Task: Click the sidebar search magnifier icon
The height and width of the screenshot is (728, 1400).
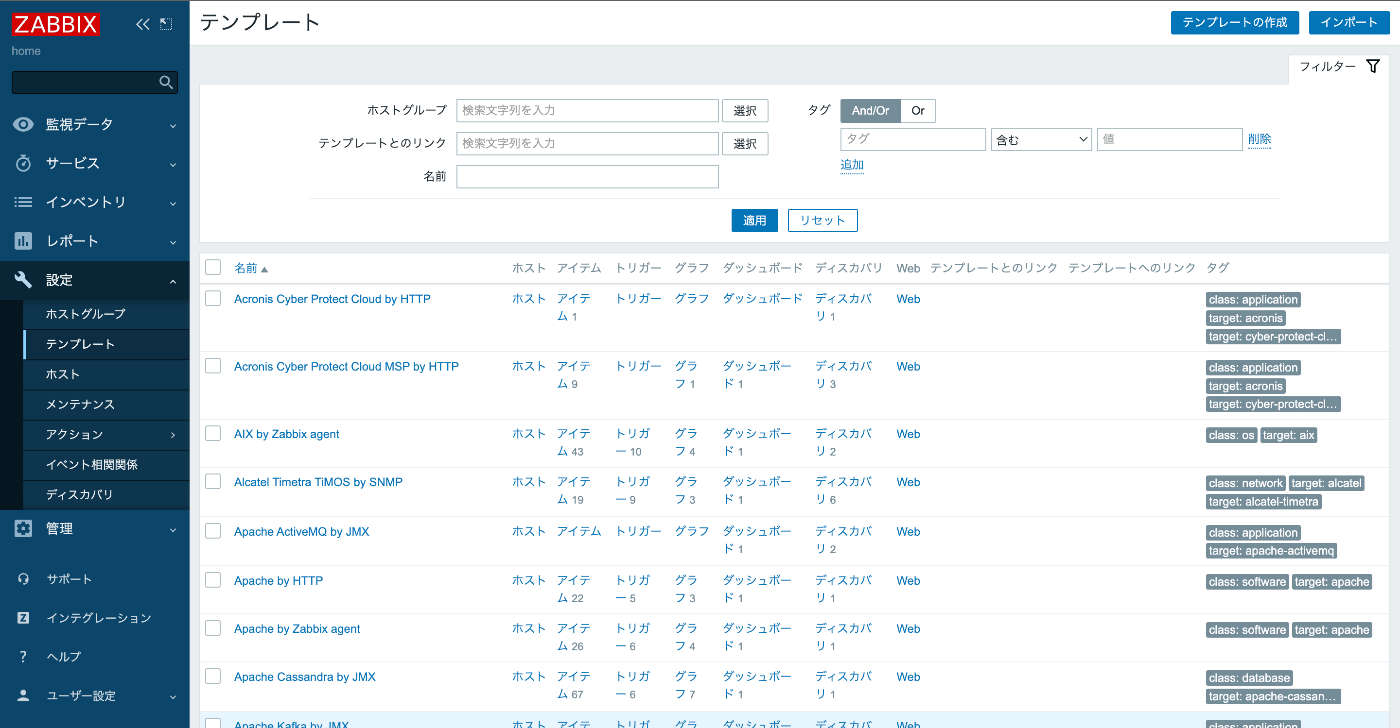Action: 166,82
